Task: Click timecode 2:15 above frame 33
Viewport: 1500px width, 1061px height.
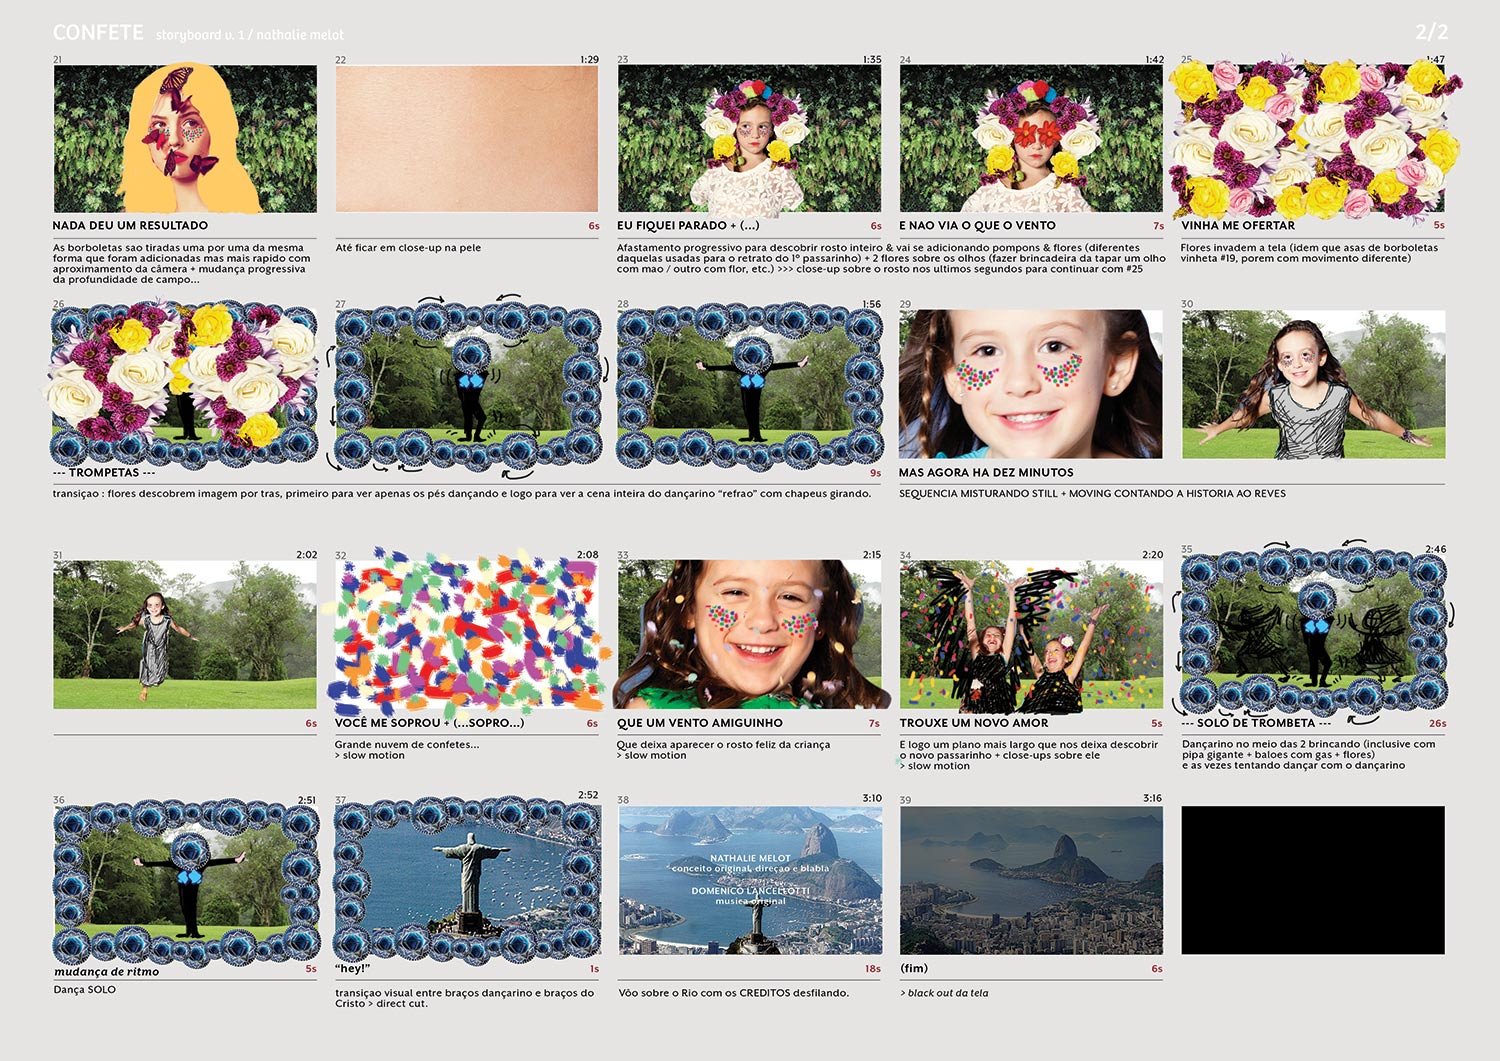Action: (x=872, y=555)
